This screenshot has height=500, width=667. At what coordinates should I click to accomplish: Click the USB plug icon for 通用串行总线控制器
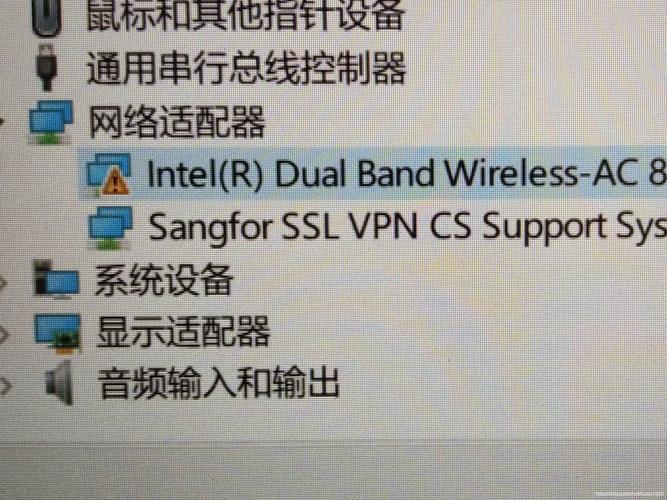47,68
